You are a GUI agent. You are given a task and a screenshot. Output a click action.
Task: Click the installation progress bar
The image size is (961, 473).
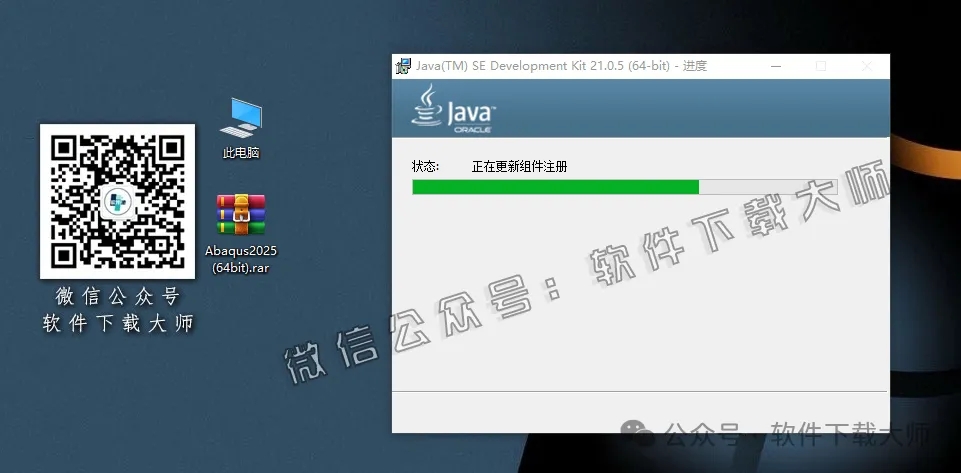tap(625, 187)
